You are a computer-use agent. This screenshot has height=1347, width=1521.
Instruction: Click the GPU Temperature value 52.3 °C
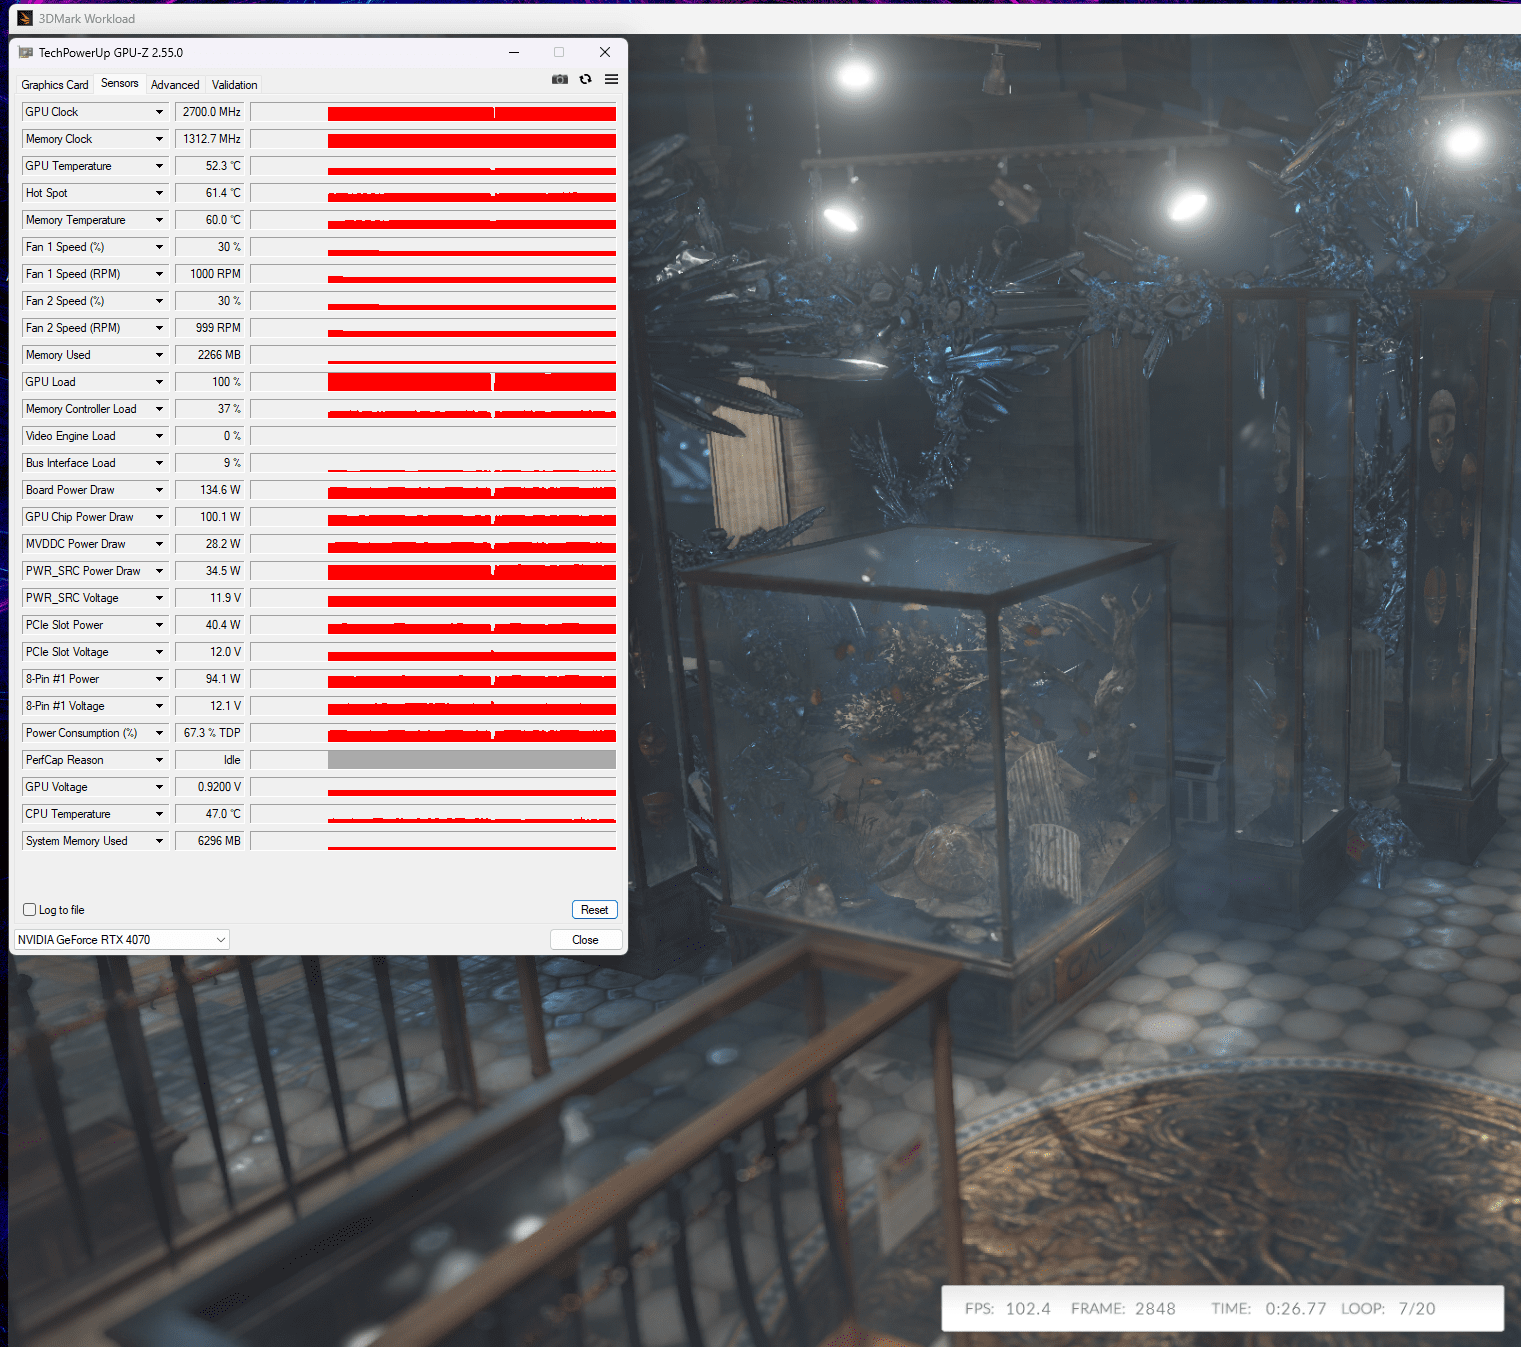coord(210,166)
